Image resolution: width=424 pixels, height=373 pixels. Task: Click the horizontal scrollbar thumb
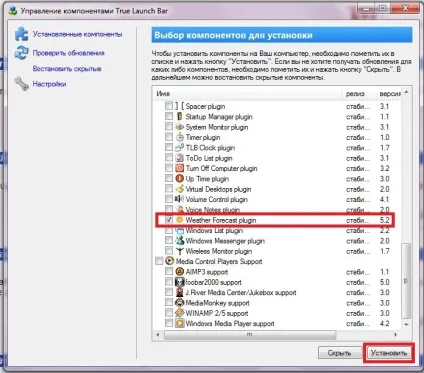250,334
